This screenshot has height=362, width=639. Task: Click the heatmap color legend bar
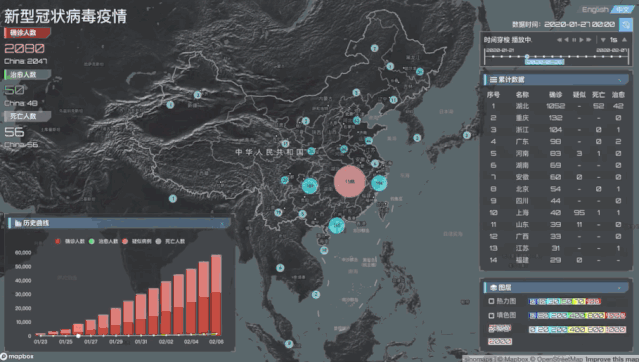tap(564, 302)
